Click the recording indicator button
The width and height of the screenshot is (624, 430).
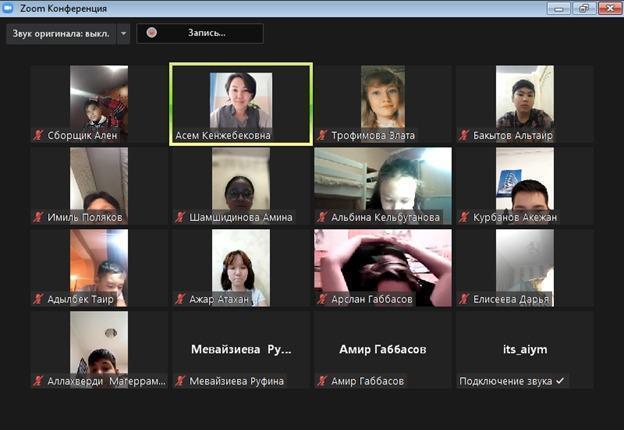coord(200,33)
